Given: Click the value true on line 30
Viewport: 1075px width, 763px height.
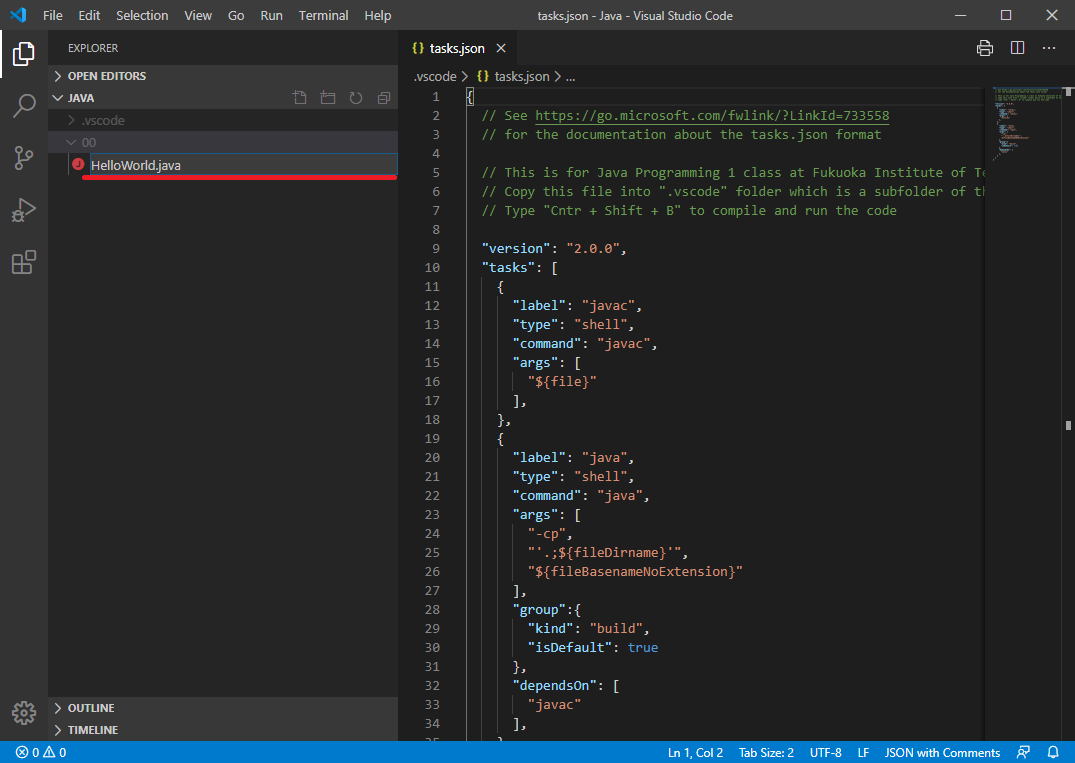Looking at the screenshot, I should tap(642, 647).
